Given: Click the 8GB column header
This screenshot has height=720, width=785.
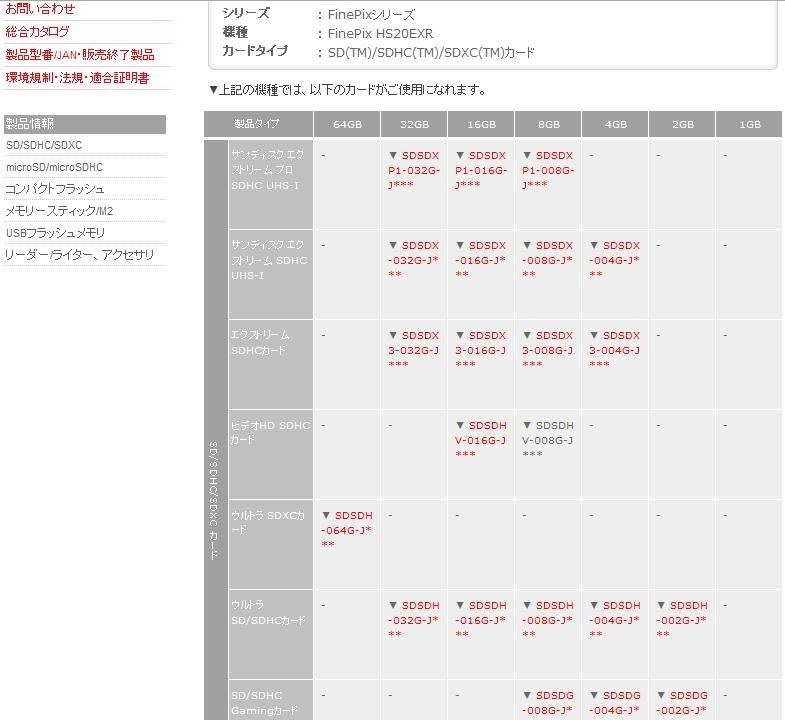Looking at the screenshot, I should pos(548,124).
